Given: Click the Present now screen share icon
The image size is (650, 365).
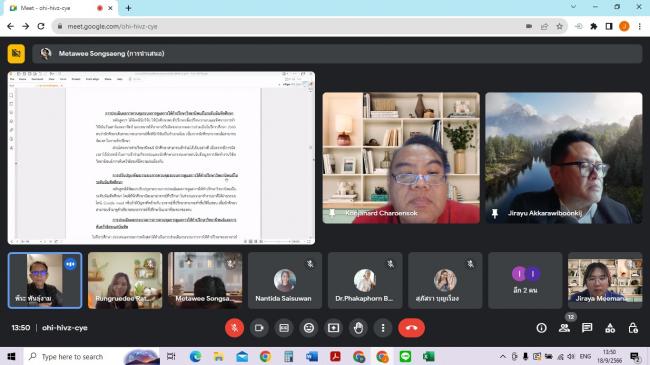Looking at the screenshot, I should click(x=334, y=328).
